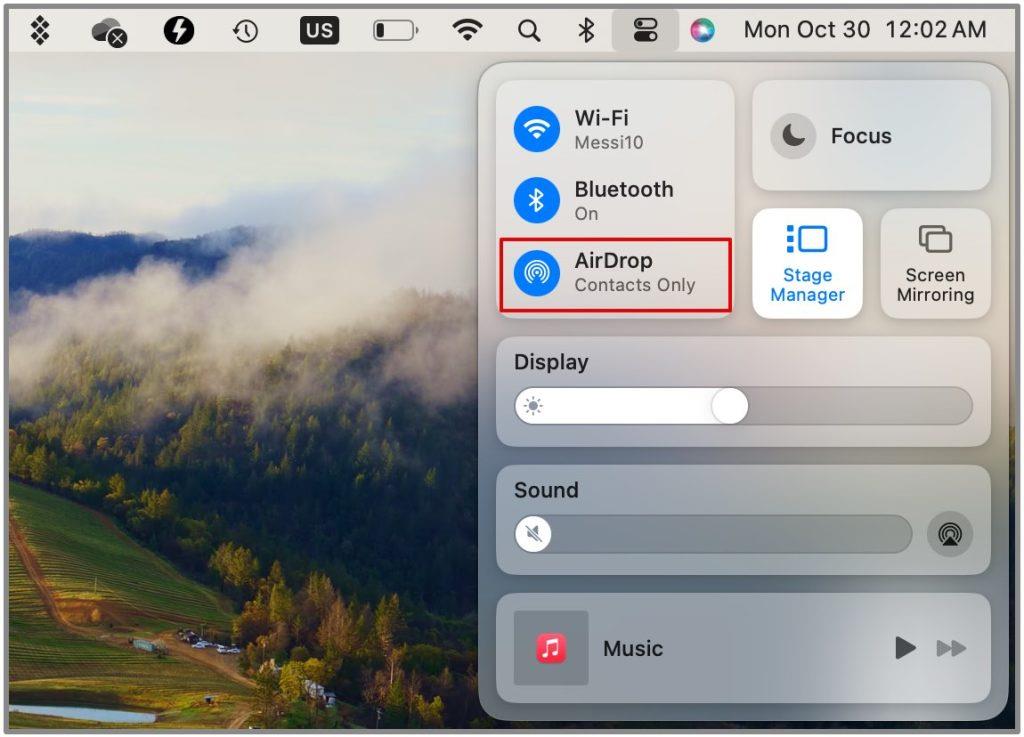Open the diamond-dots menu bar icon
Viewport: 1024px width, 737px height.
(x=40, y=30)
